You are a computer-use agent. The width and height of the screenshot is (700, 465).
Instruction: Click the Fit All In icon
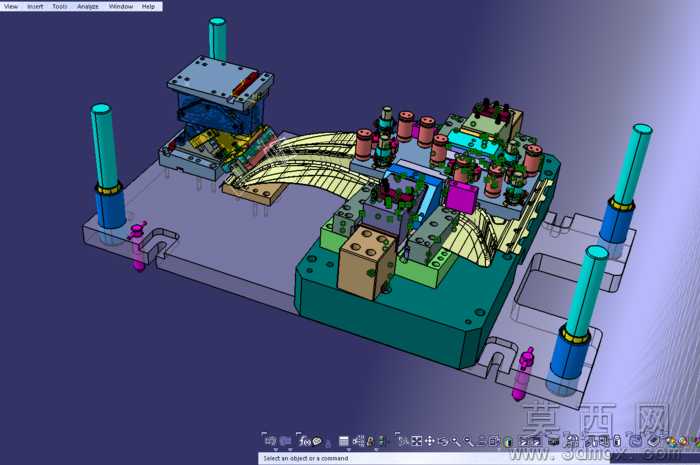(417, 441)
